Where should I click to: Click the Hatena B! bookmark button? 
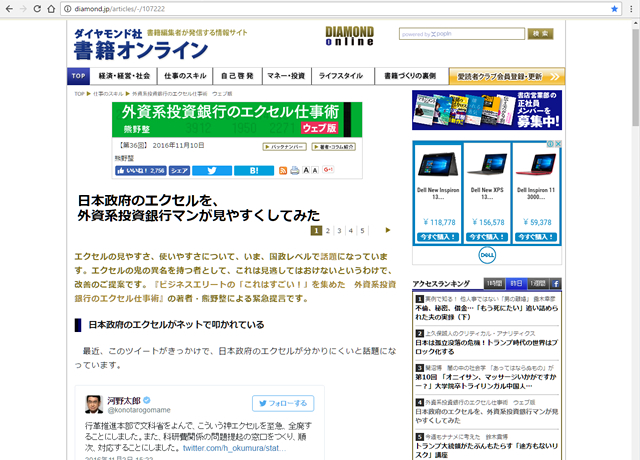253,171
